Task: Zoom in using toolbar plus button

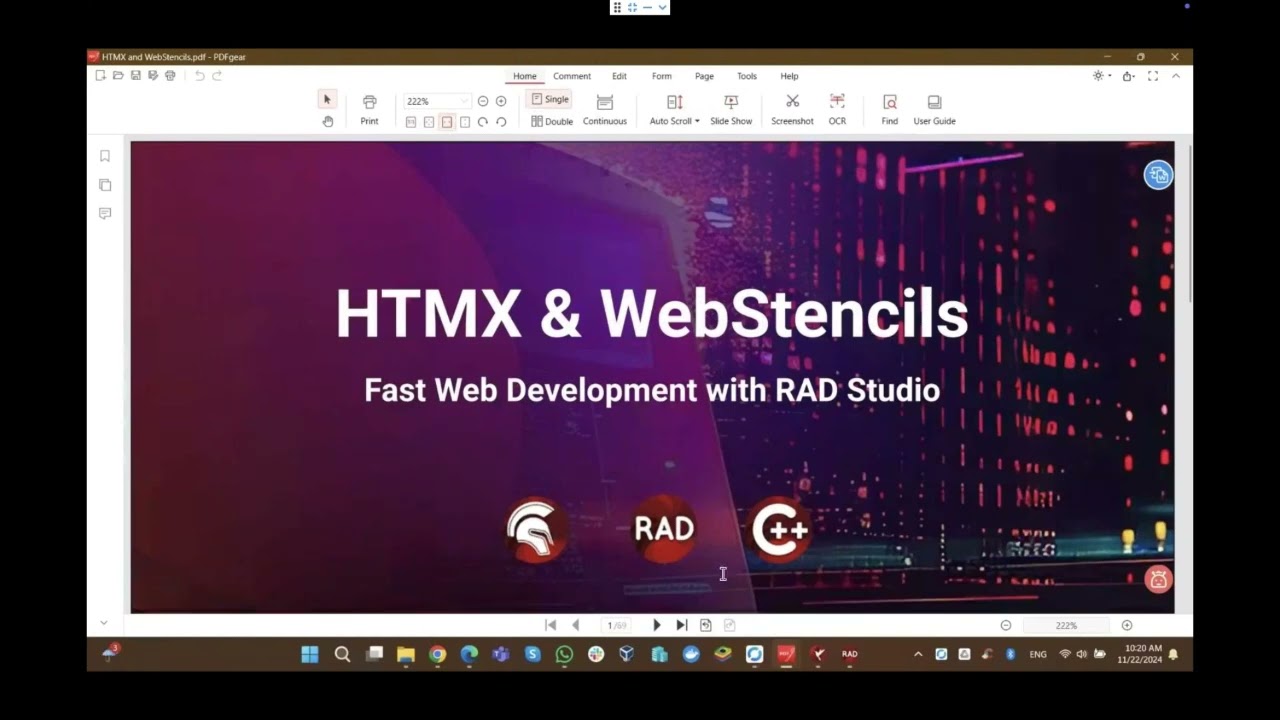Action: pos(501,101)
